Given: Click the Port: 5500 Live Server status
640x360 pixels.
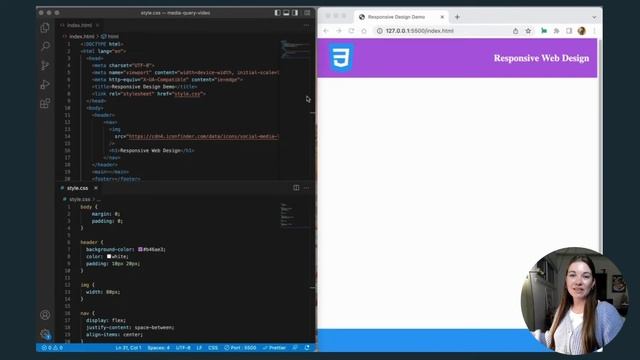Looking at the screenshot, I should (240, 348).
